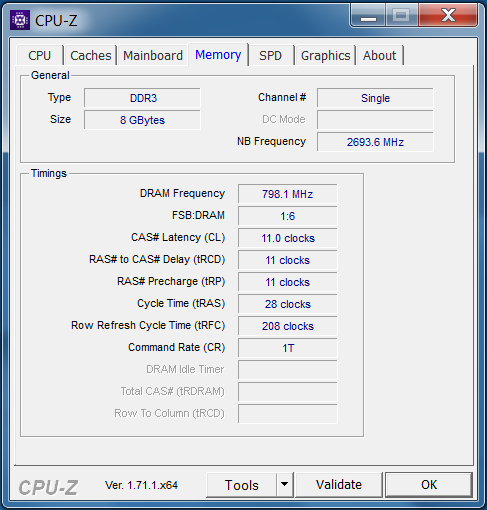Click the Size value 8 GBytes
487x510 pixels.
tap(142, 120)
